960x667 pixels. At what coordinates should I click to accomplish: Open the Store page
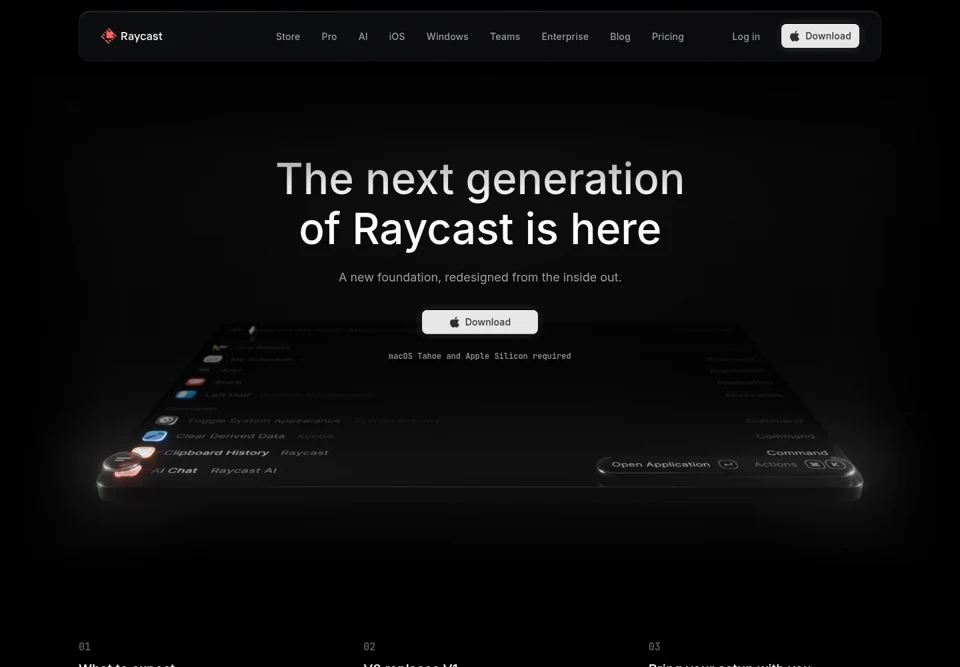[288, 37]
